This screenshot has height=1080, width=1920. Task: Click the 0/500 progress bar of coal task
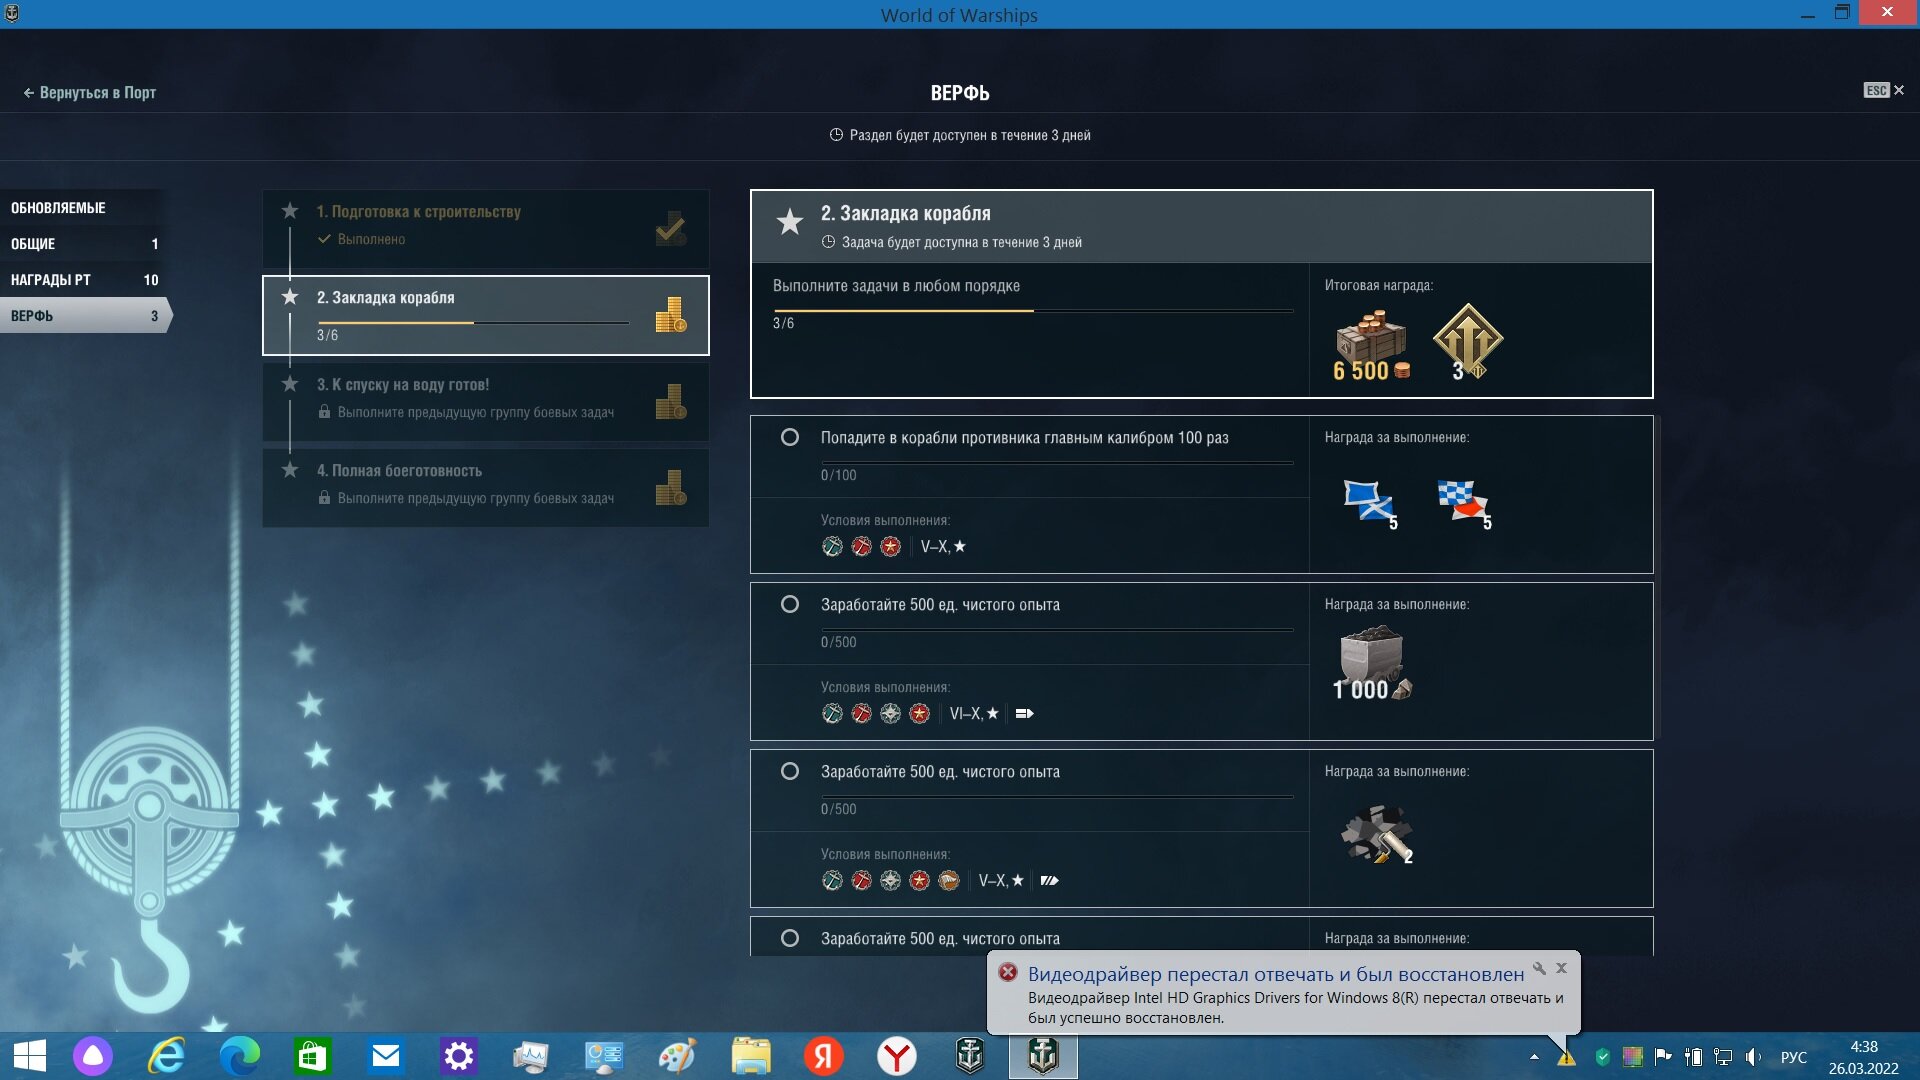[1057, 630]
